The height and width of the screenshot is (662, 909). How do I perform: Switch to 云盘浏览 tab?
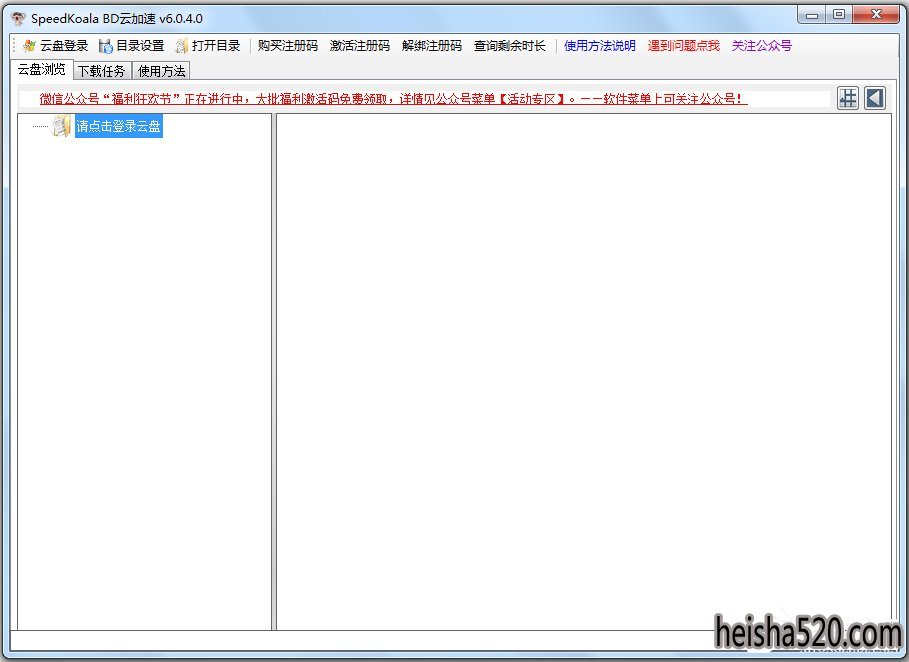pos(42,70)
